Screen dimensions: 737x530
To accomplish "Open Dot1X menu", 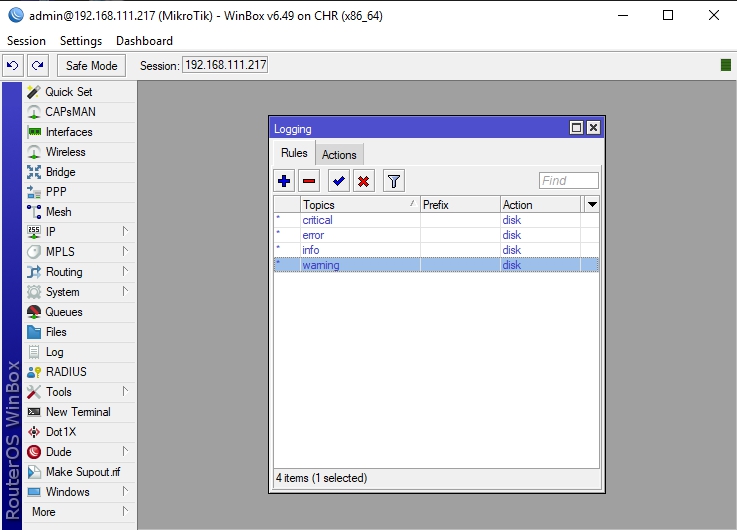I will pyautogui.click(x=80, y=432).
